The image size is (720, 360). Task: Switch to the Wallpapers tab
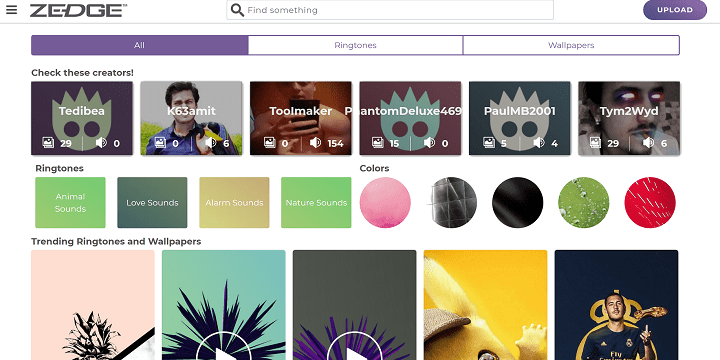pyautogui.click(x=571, y=45)
